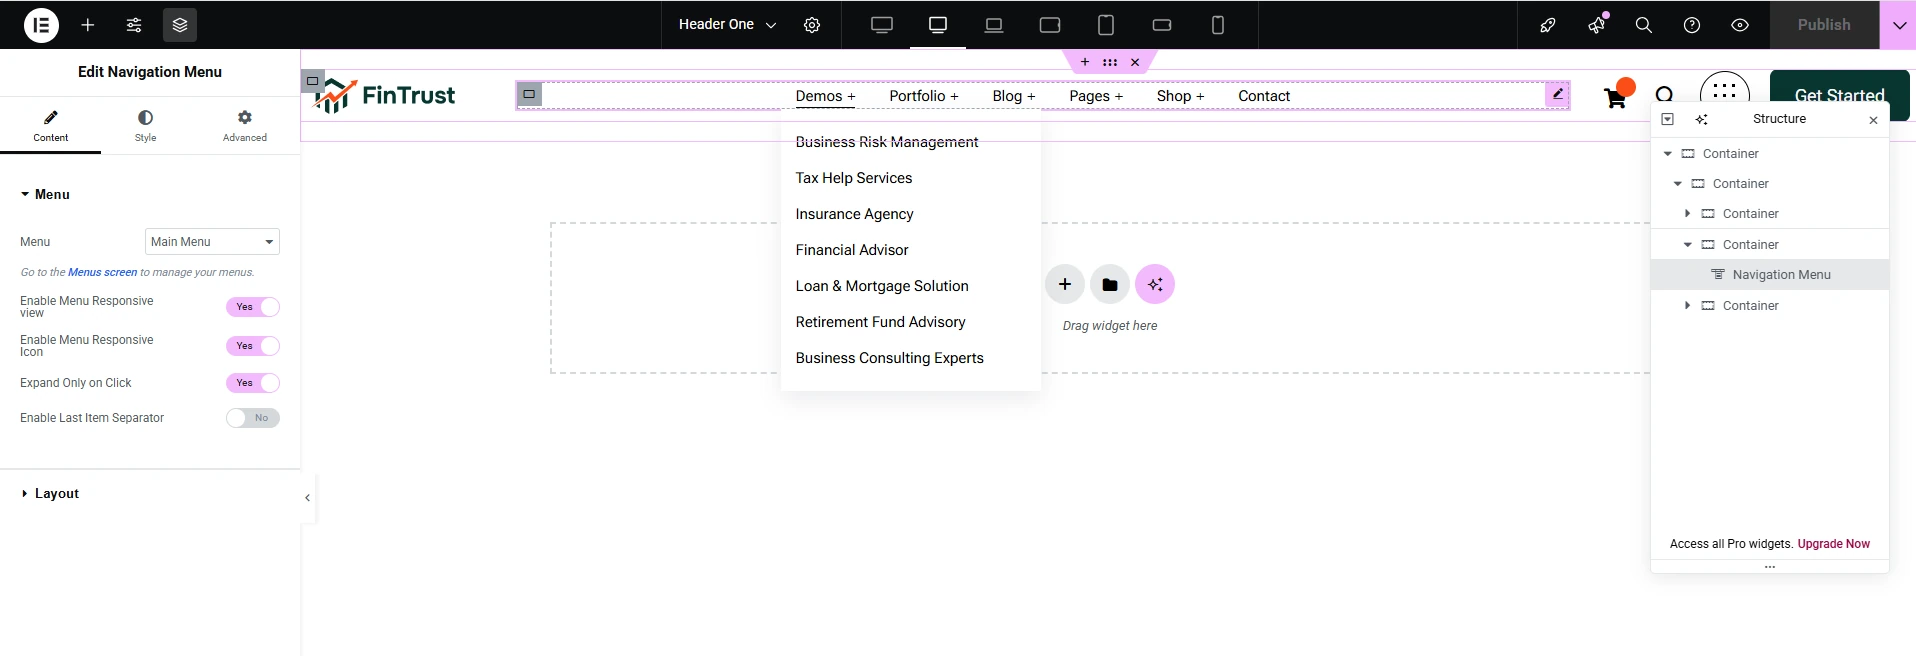Open the Add Element plus panel

pos(88,25)
